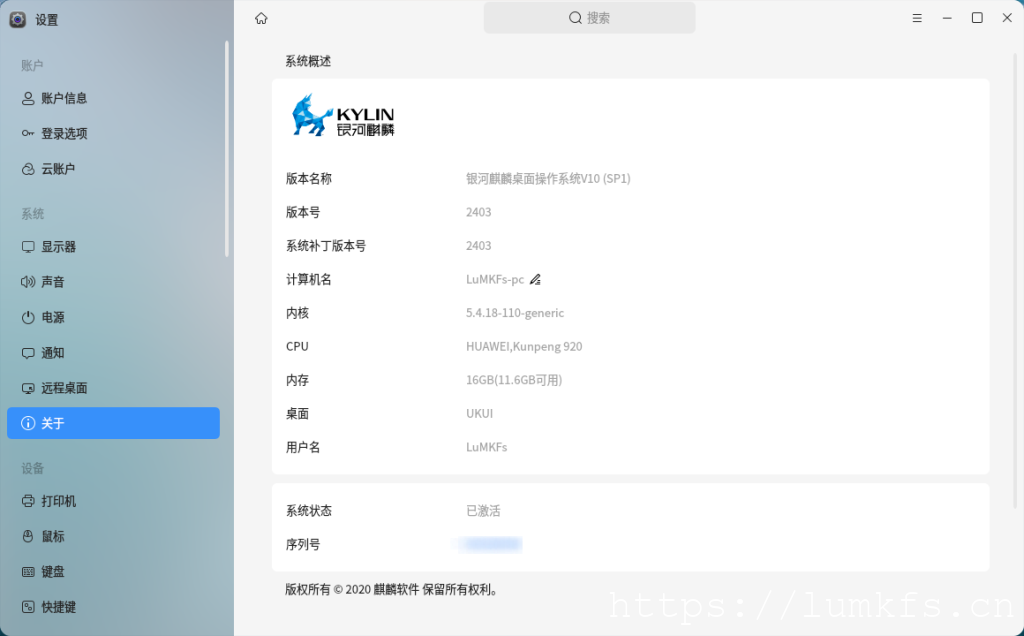Screen dimensions: 1024x636
Task: Click the Settings app icon in the top-left corner
Action: click(17, 19)
